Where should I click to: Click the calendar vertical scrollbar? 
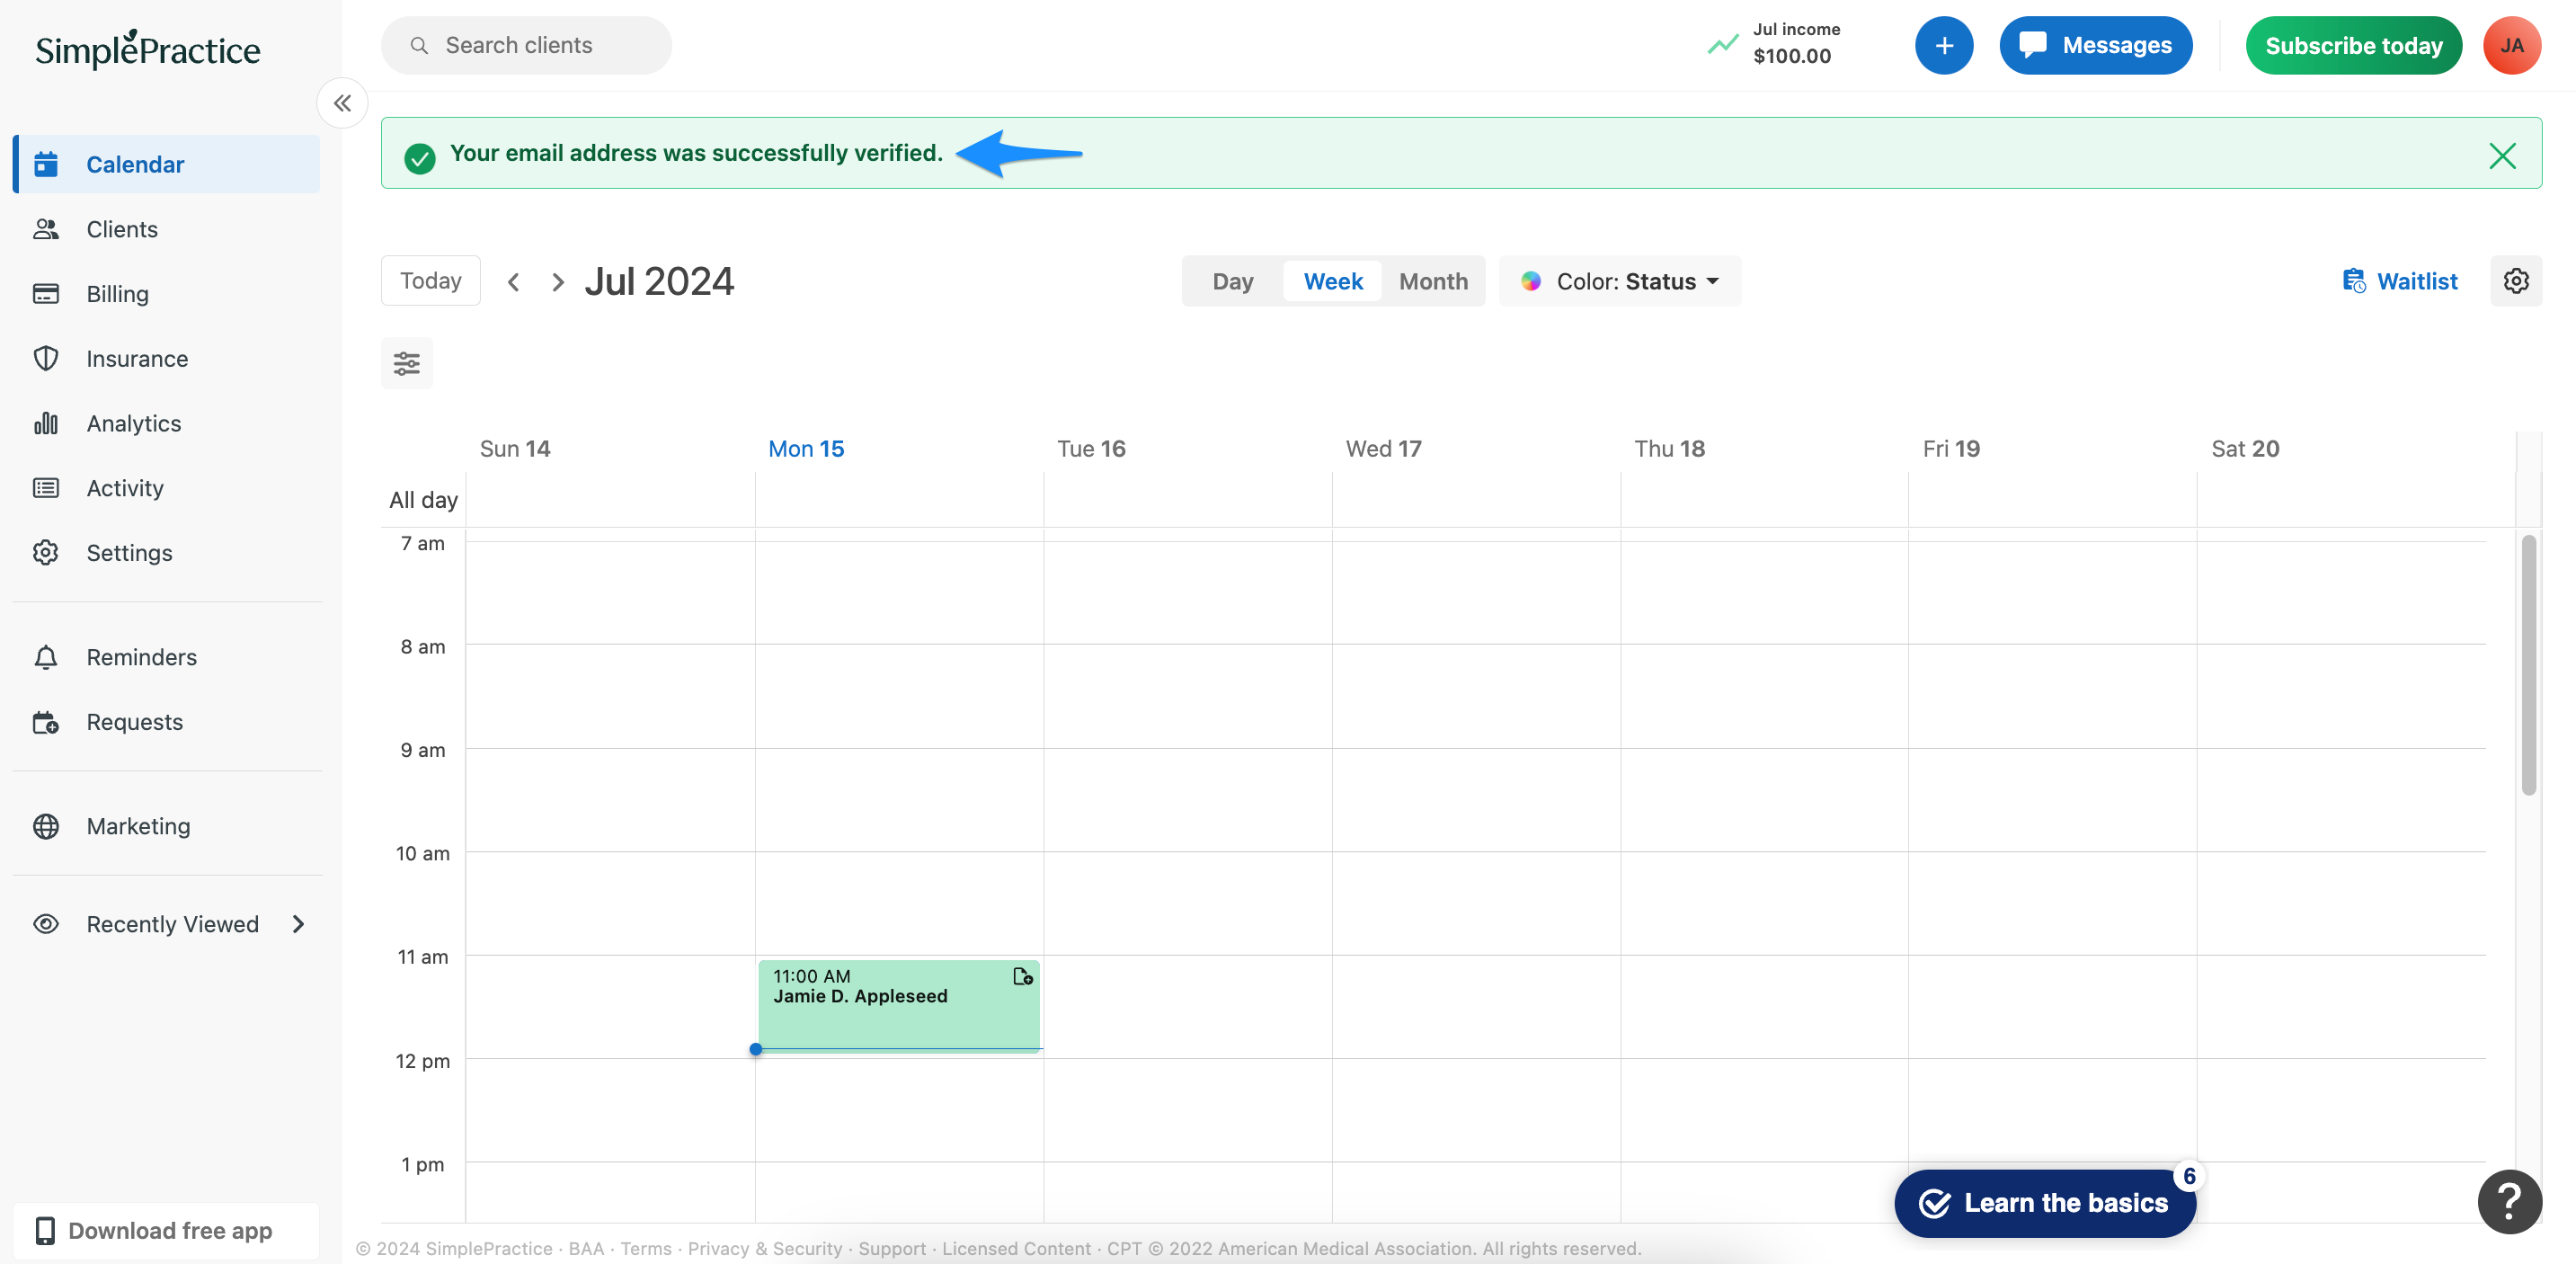tap(2528, 664)
